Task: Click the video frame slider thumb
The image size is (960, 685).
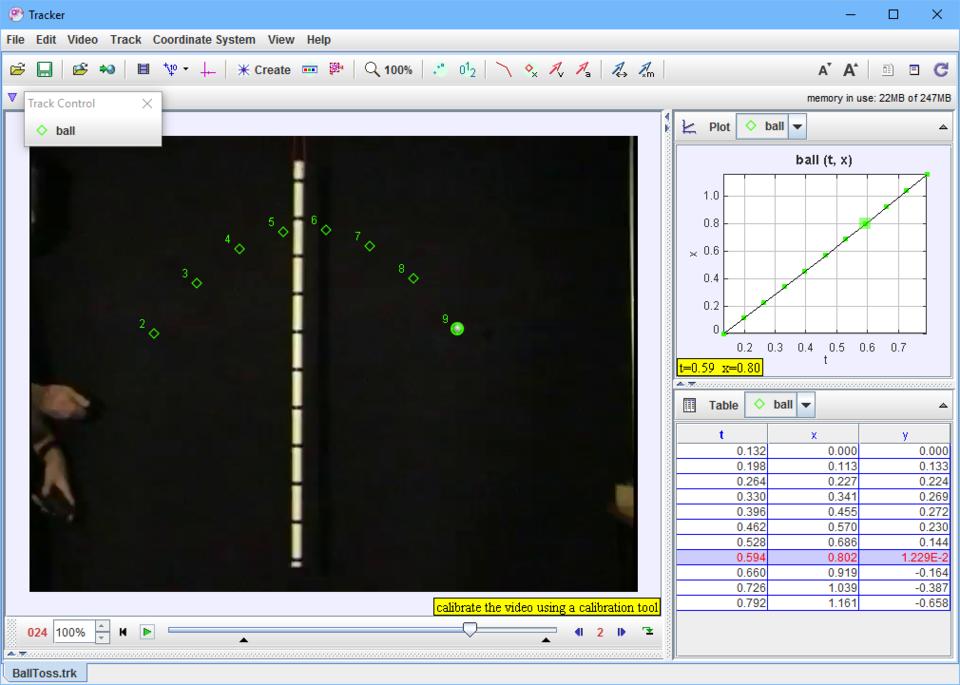Action: click(469, 629)
